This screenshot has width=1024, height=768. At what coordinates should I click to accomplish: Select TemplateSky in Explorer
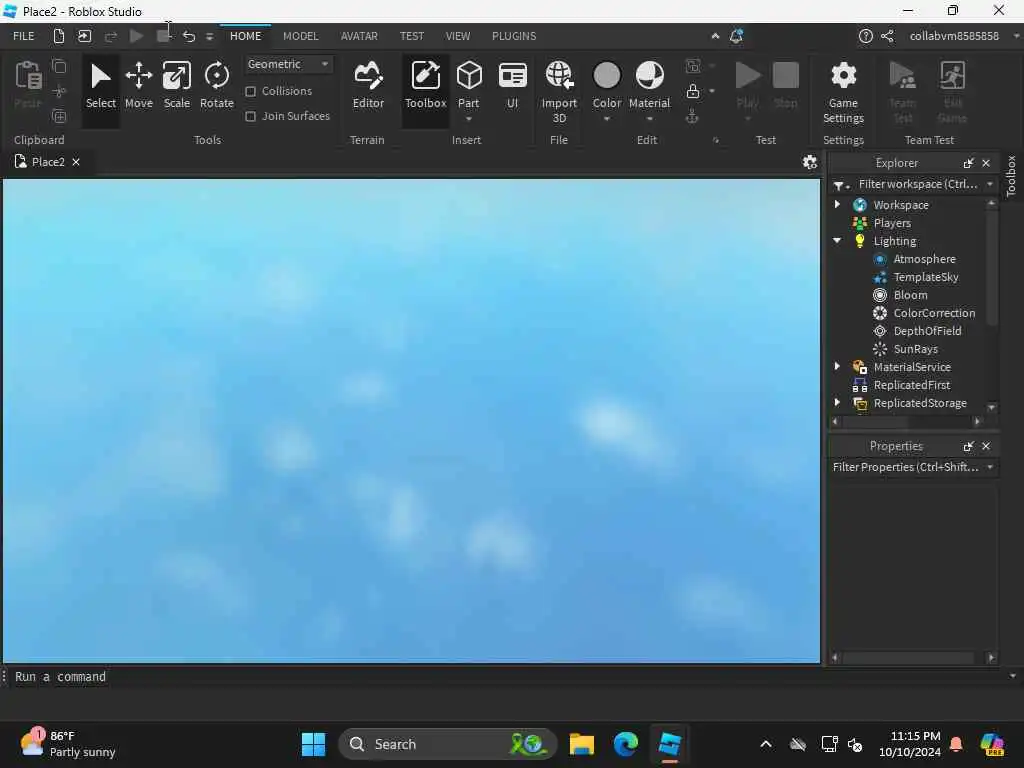click(925, 277)
